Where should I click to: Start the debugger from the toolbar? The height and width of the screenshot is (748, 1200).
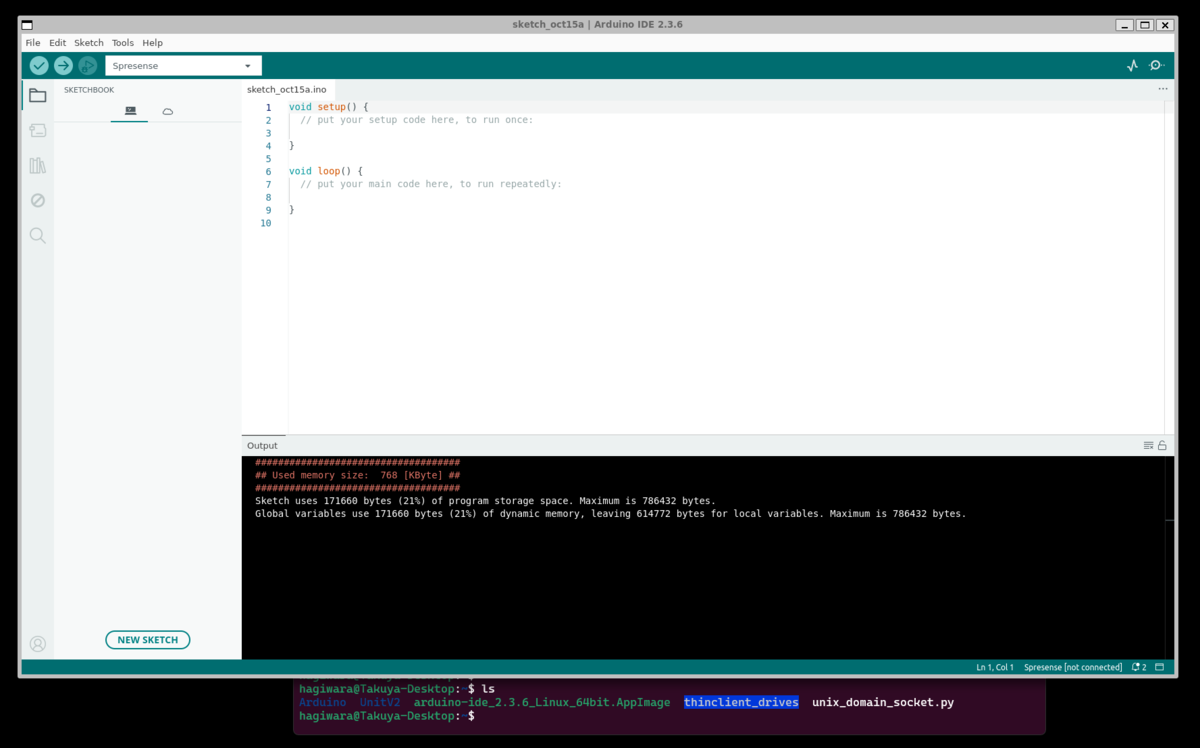pos(86,65)
